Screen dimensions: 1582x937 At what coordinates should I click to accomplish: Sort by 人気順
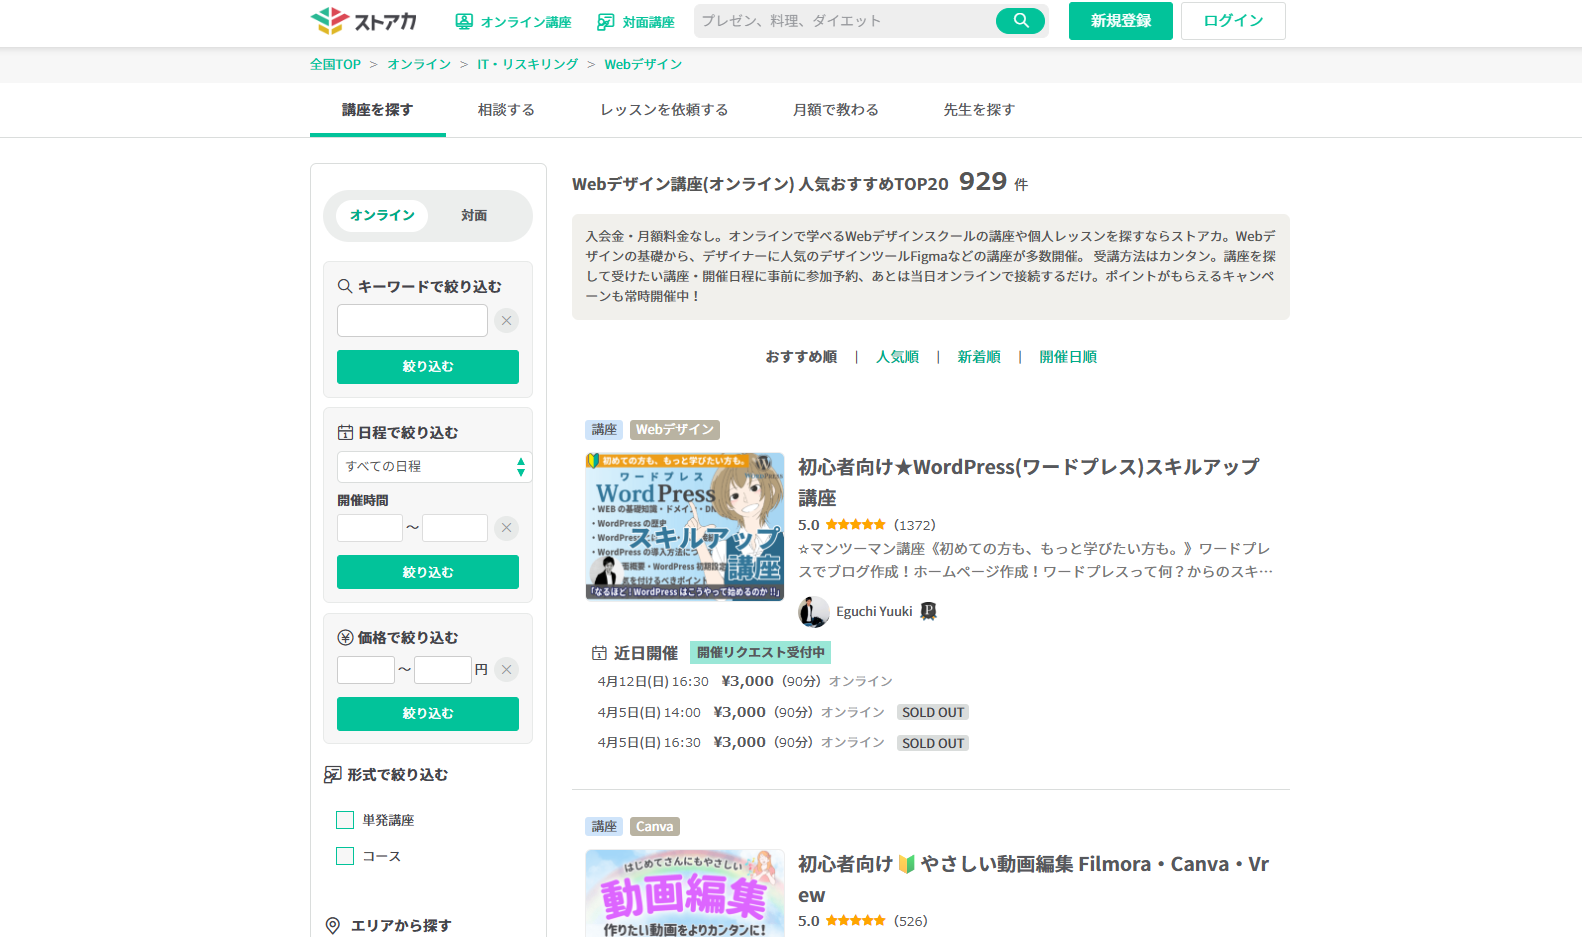point(897,357)
